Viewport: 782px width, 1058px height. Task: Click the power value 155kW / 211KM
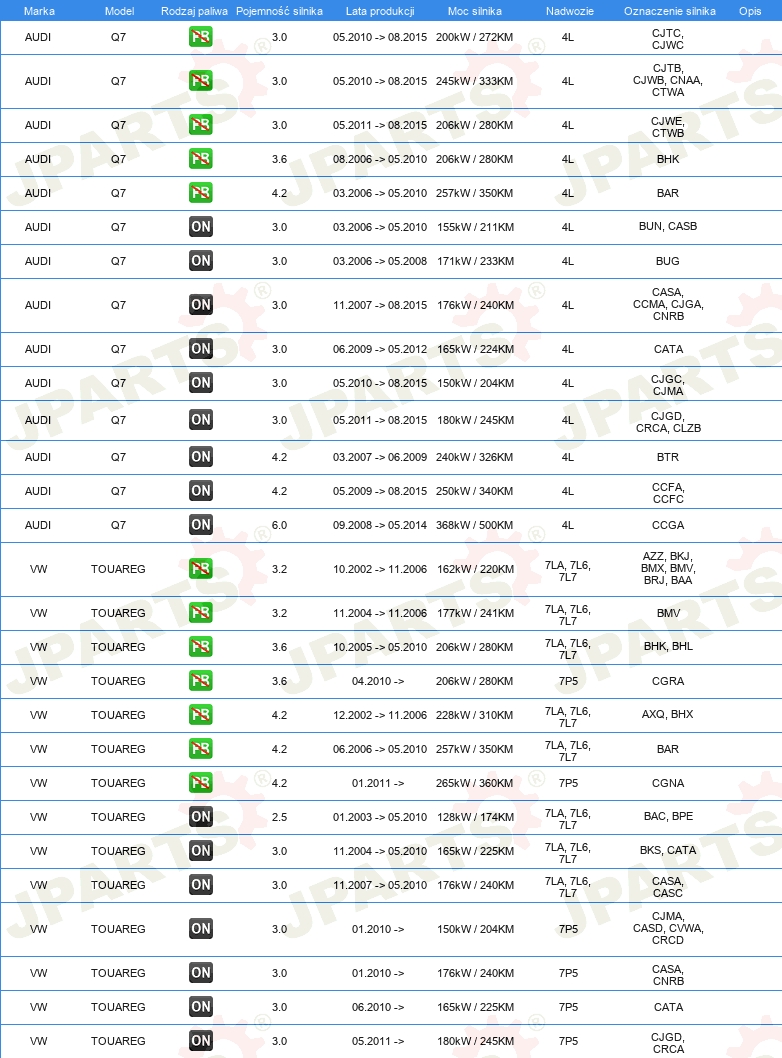coord(476,227)
